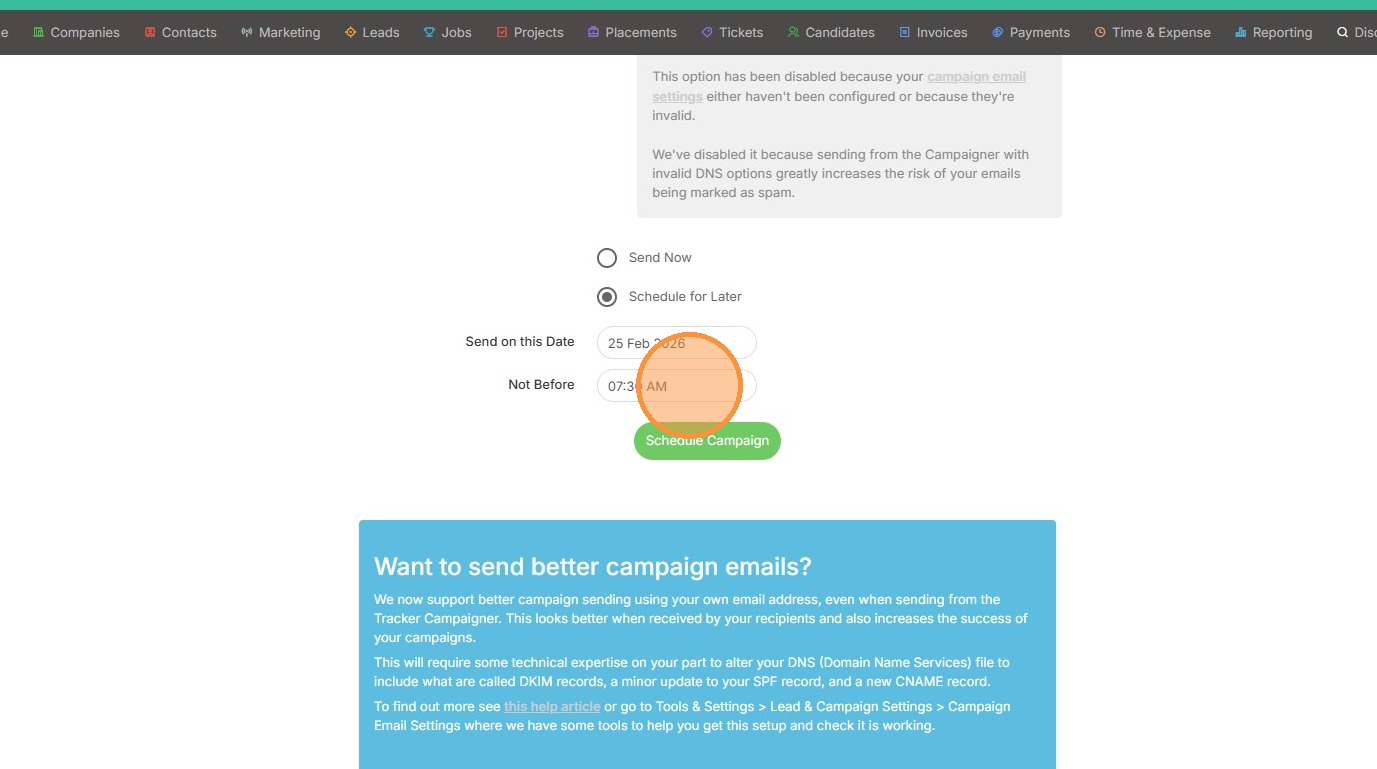Click the Leads target icon
1377x769 pixels.
coord(350,33)
